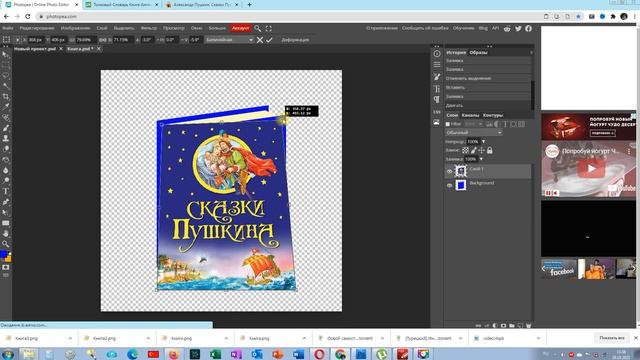Switch to the Paths tab
The width and height of the screenshot is (640, 360).
coord(493,116)
